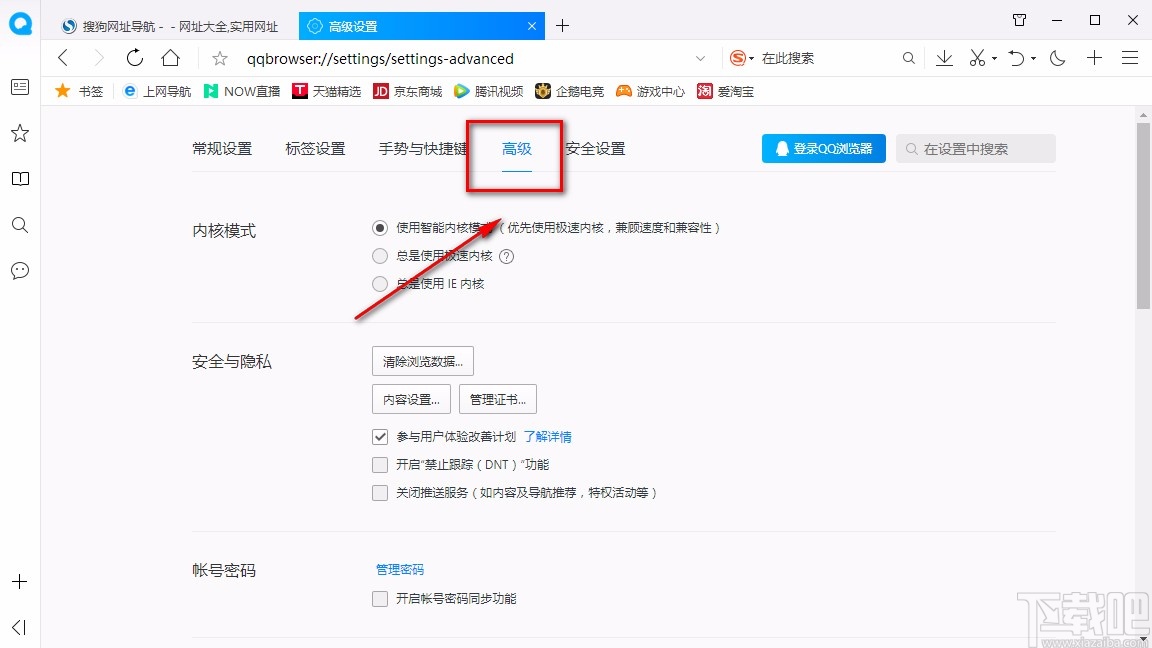Switch to the 常规设置 tab
This screenshot has width=1152, height=648.
(x=220, y=147)
